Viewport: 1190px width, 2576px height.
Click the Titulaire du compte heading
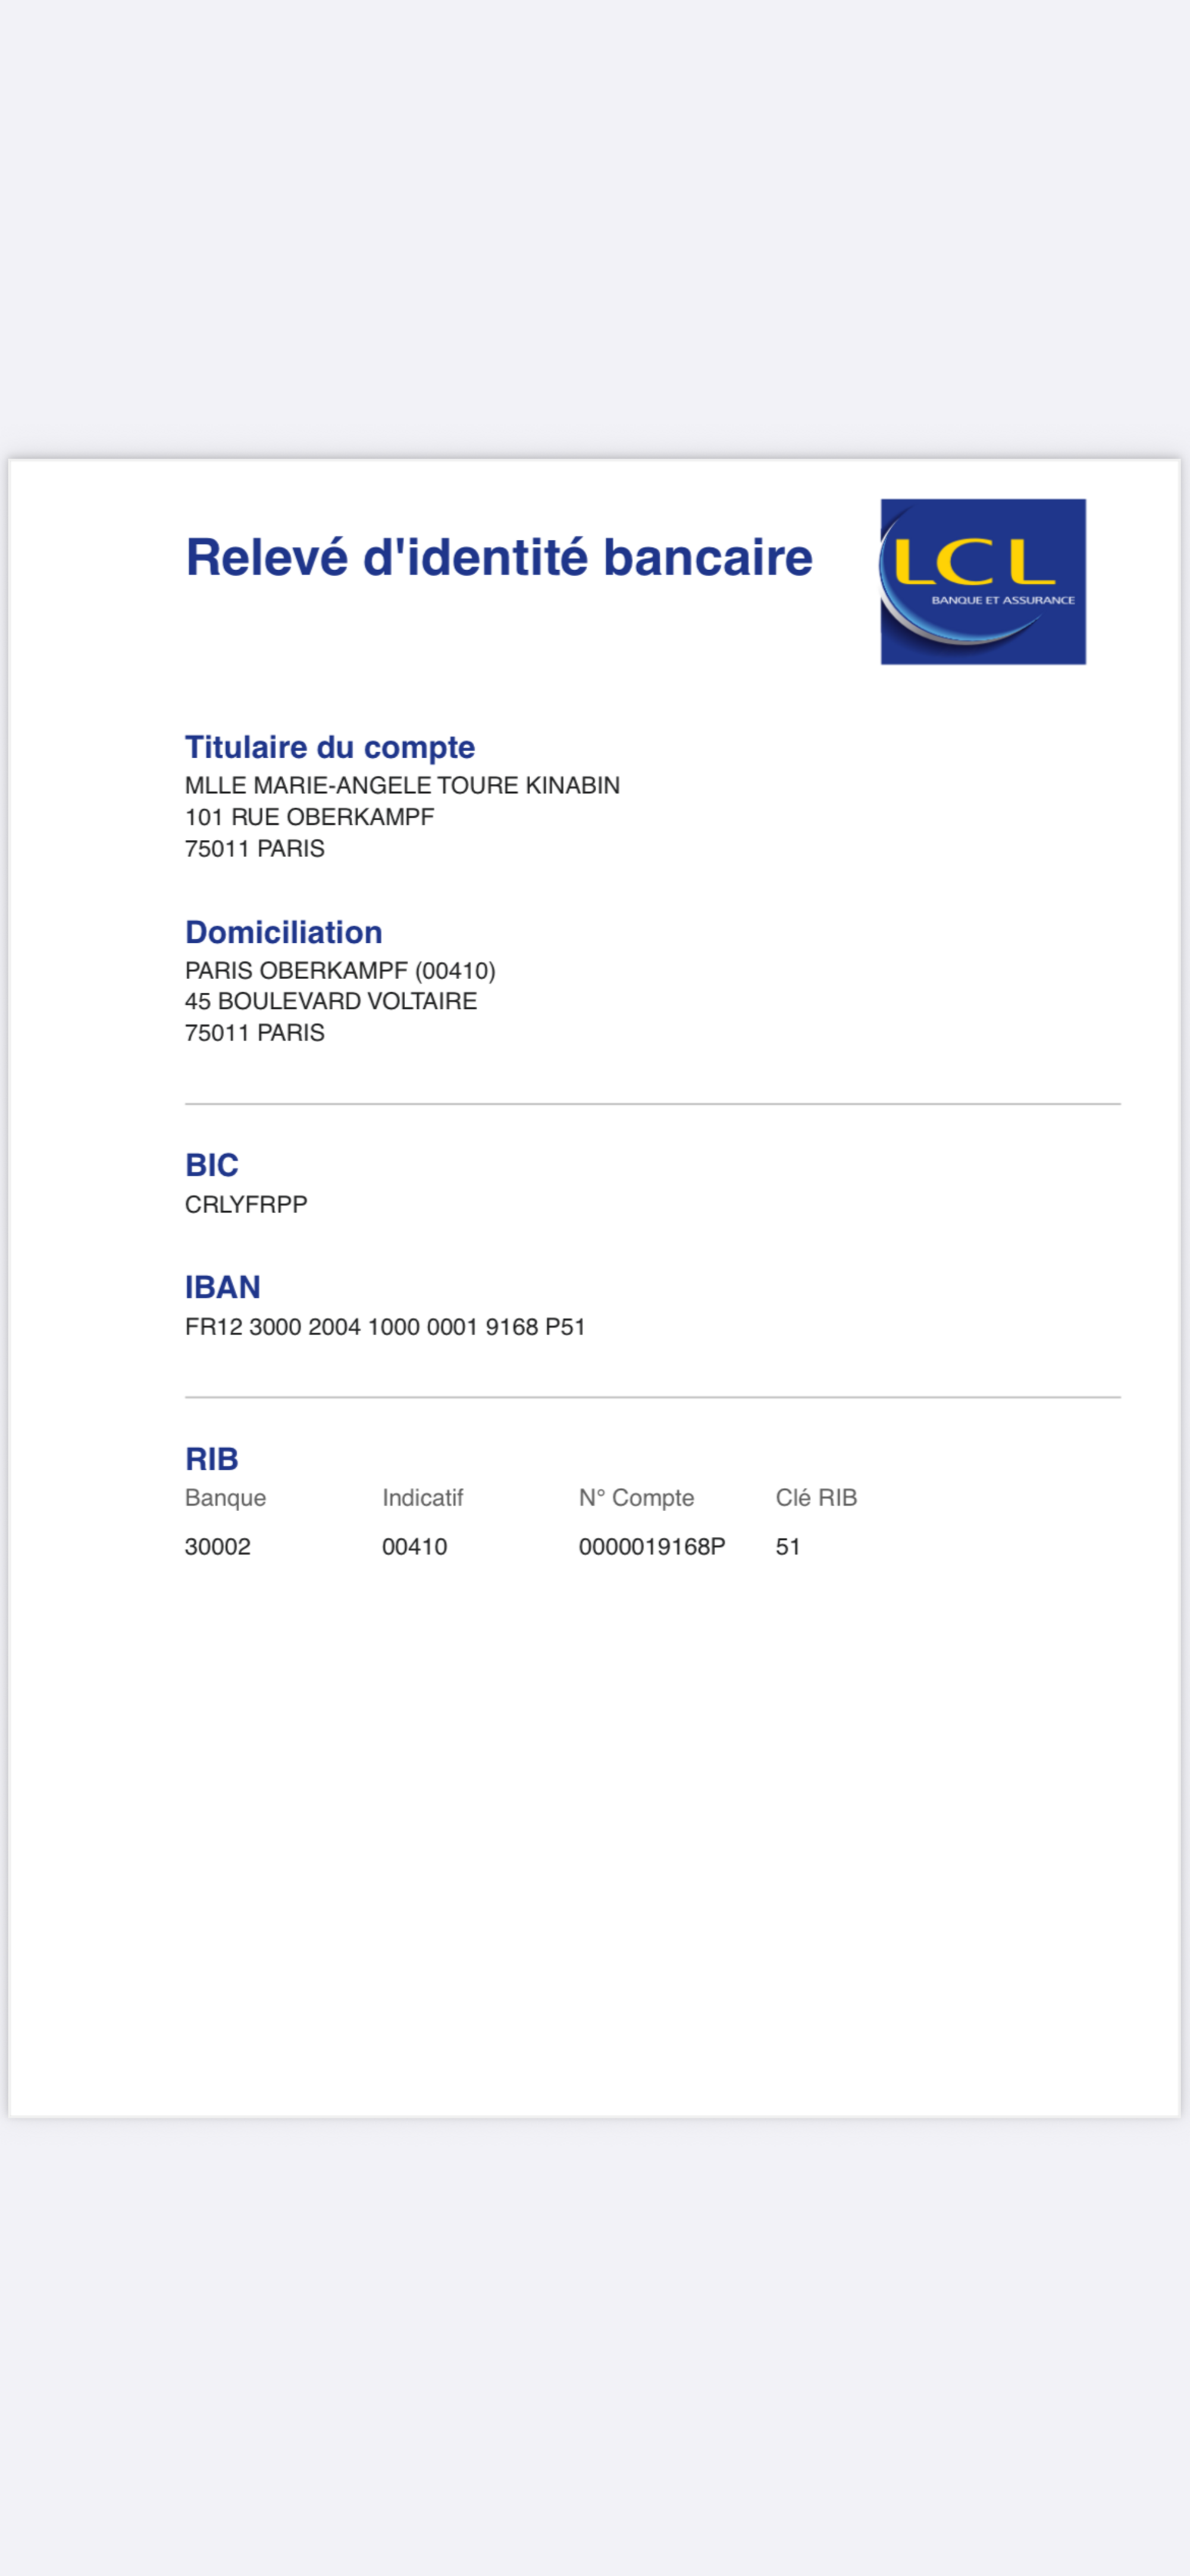[329, 747]
